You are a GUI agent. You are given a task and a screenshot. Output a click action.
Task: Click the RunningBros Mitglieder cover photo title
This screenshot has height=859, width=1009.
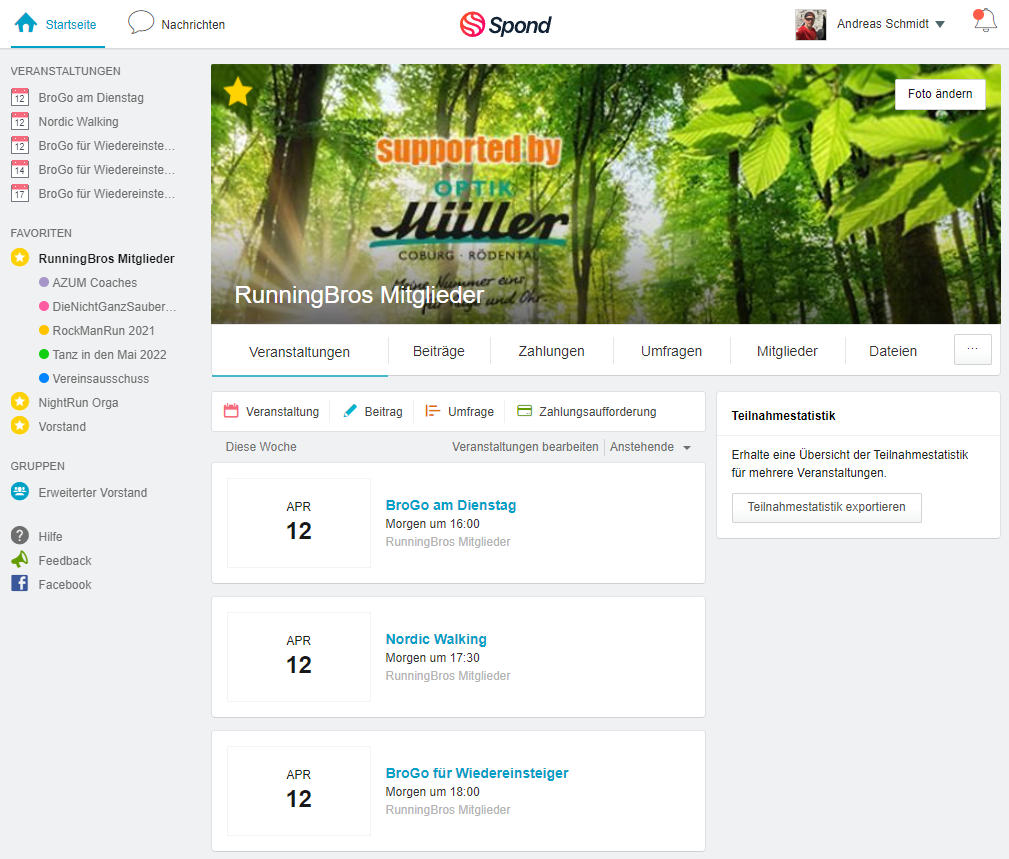tap(359, 295)
